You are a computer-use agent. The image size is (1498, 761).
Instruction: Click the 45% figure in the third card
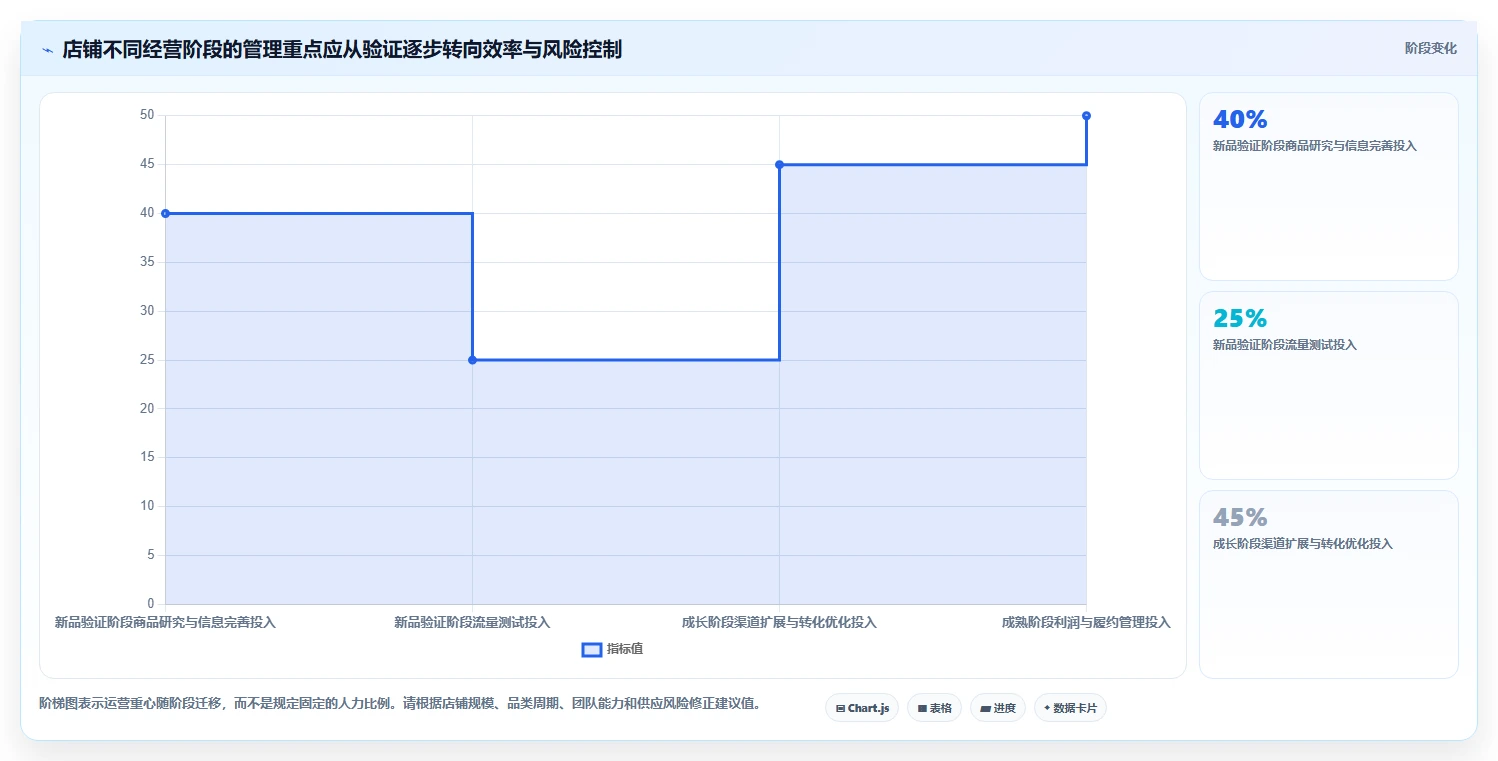[1240, 517]
